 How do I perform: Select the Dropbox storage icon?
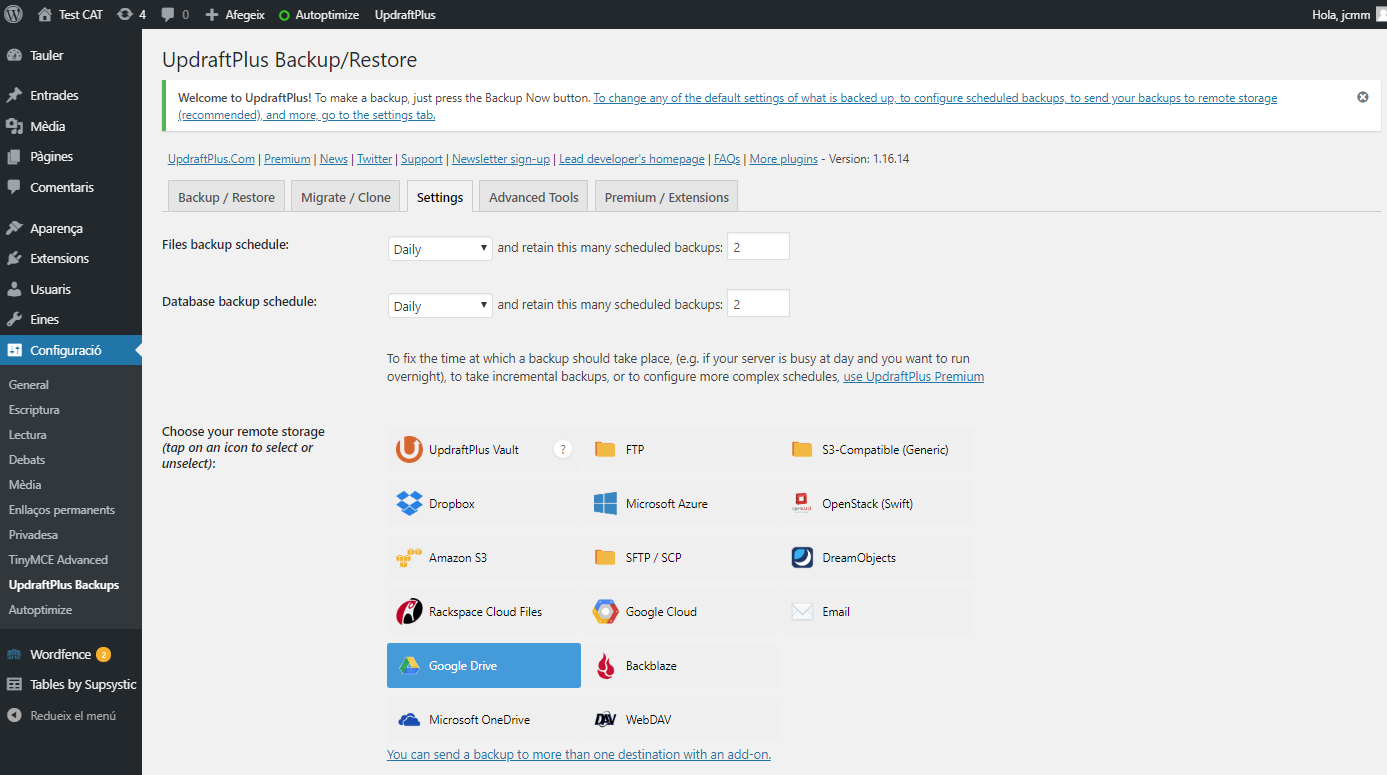(409, 503)
